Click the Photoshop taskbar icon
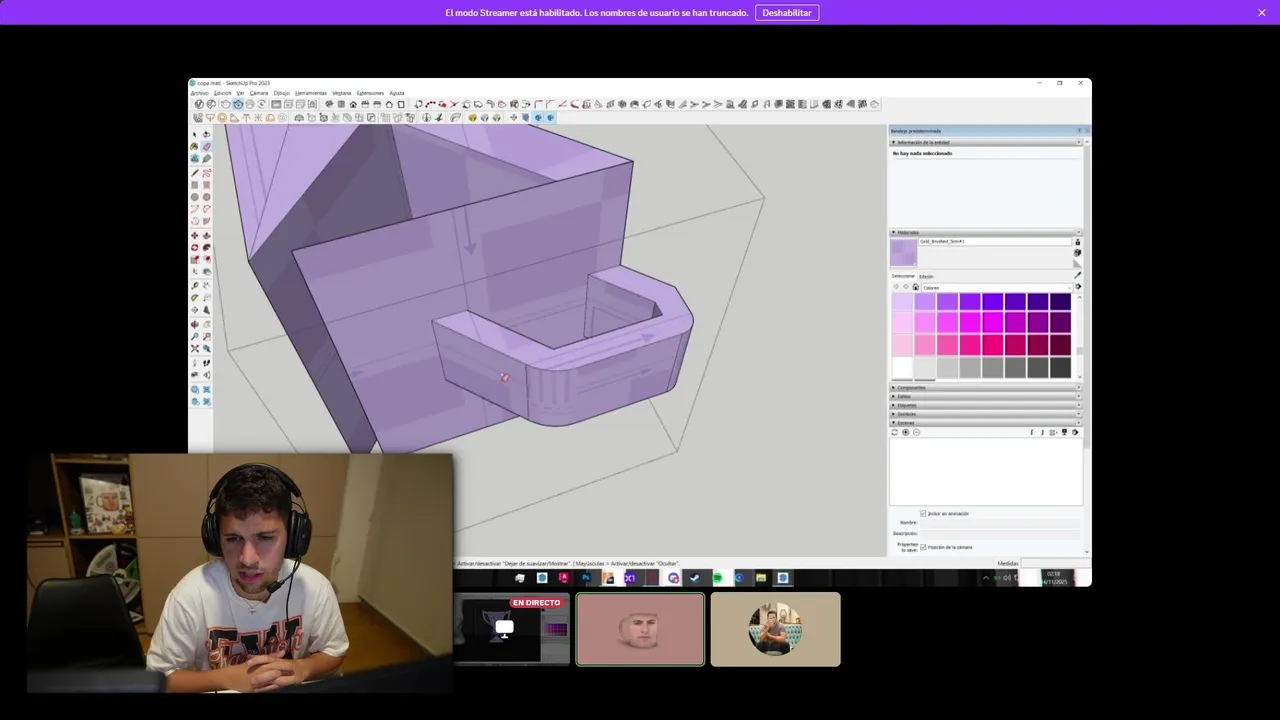This screenshot has height=720, width=1280. pyautogui.click(x=586, y=578)
